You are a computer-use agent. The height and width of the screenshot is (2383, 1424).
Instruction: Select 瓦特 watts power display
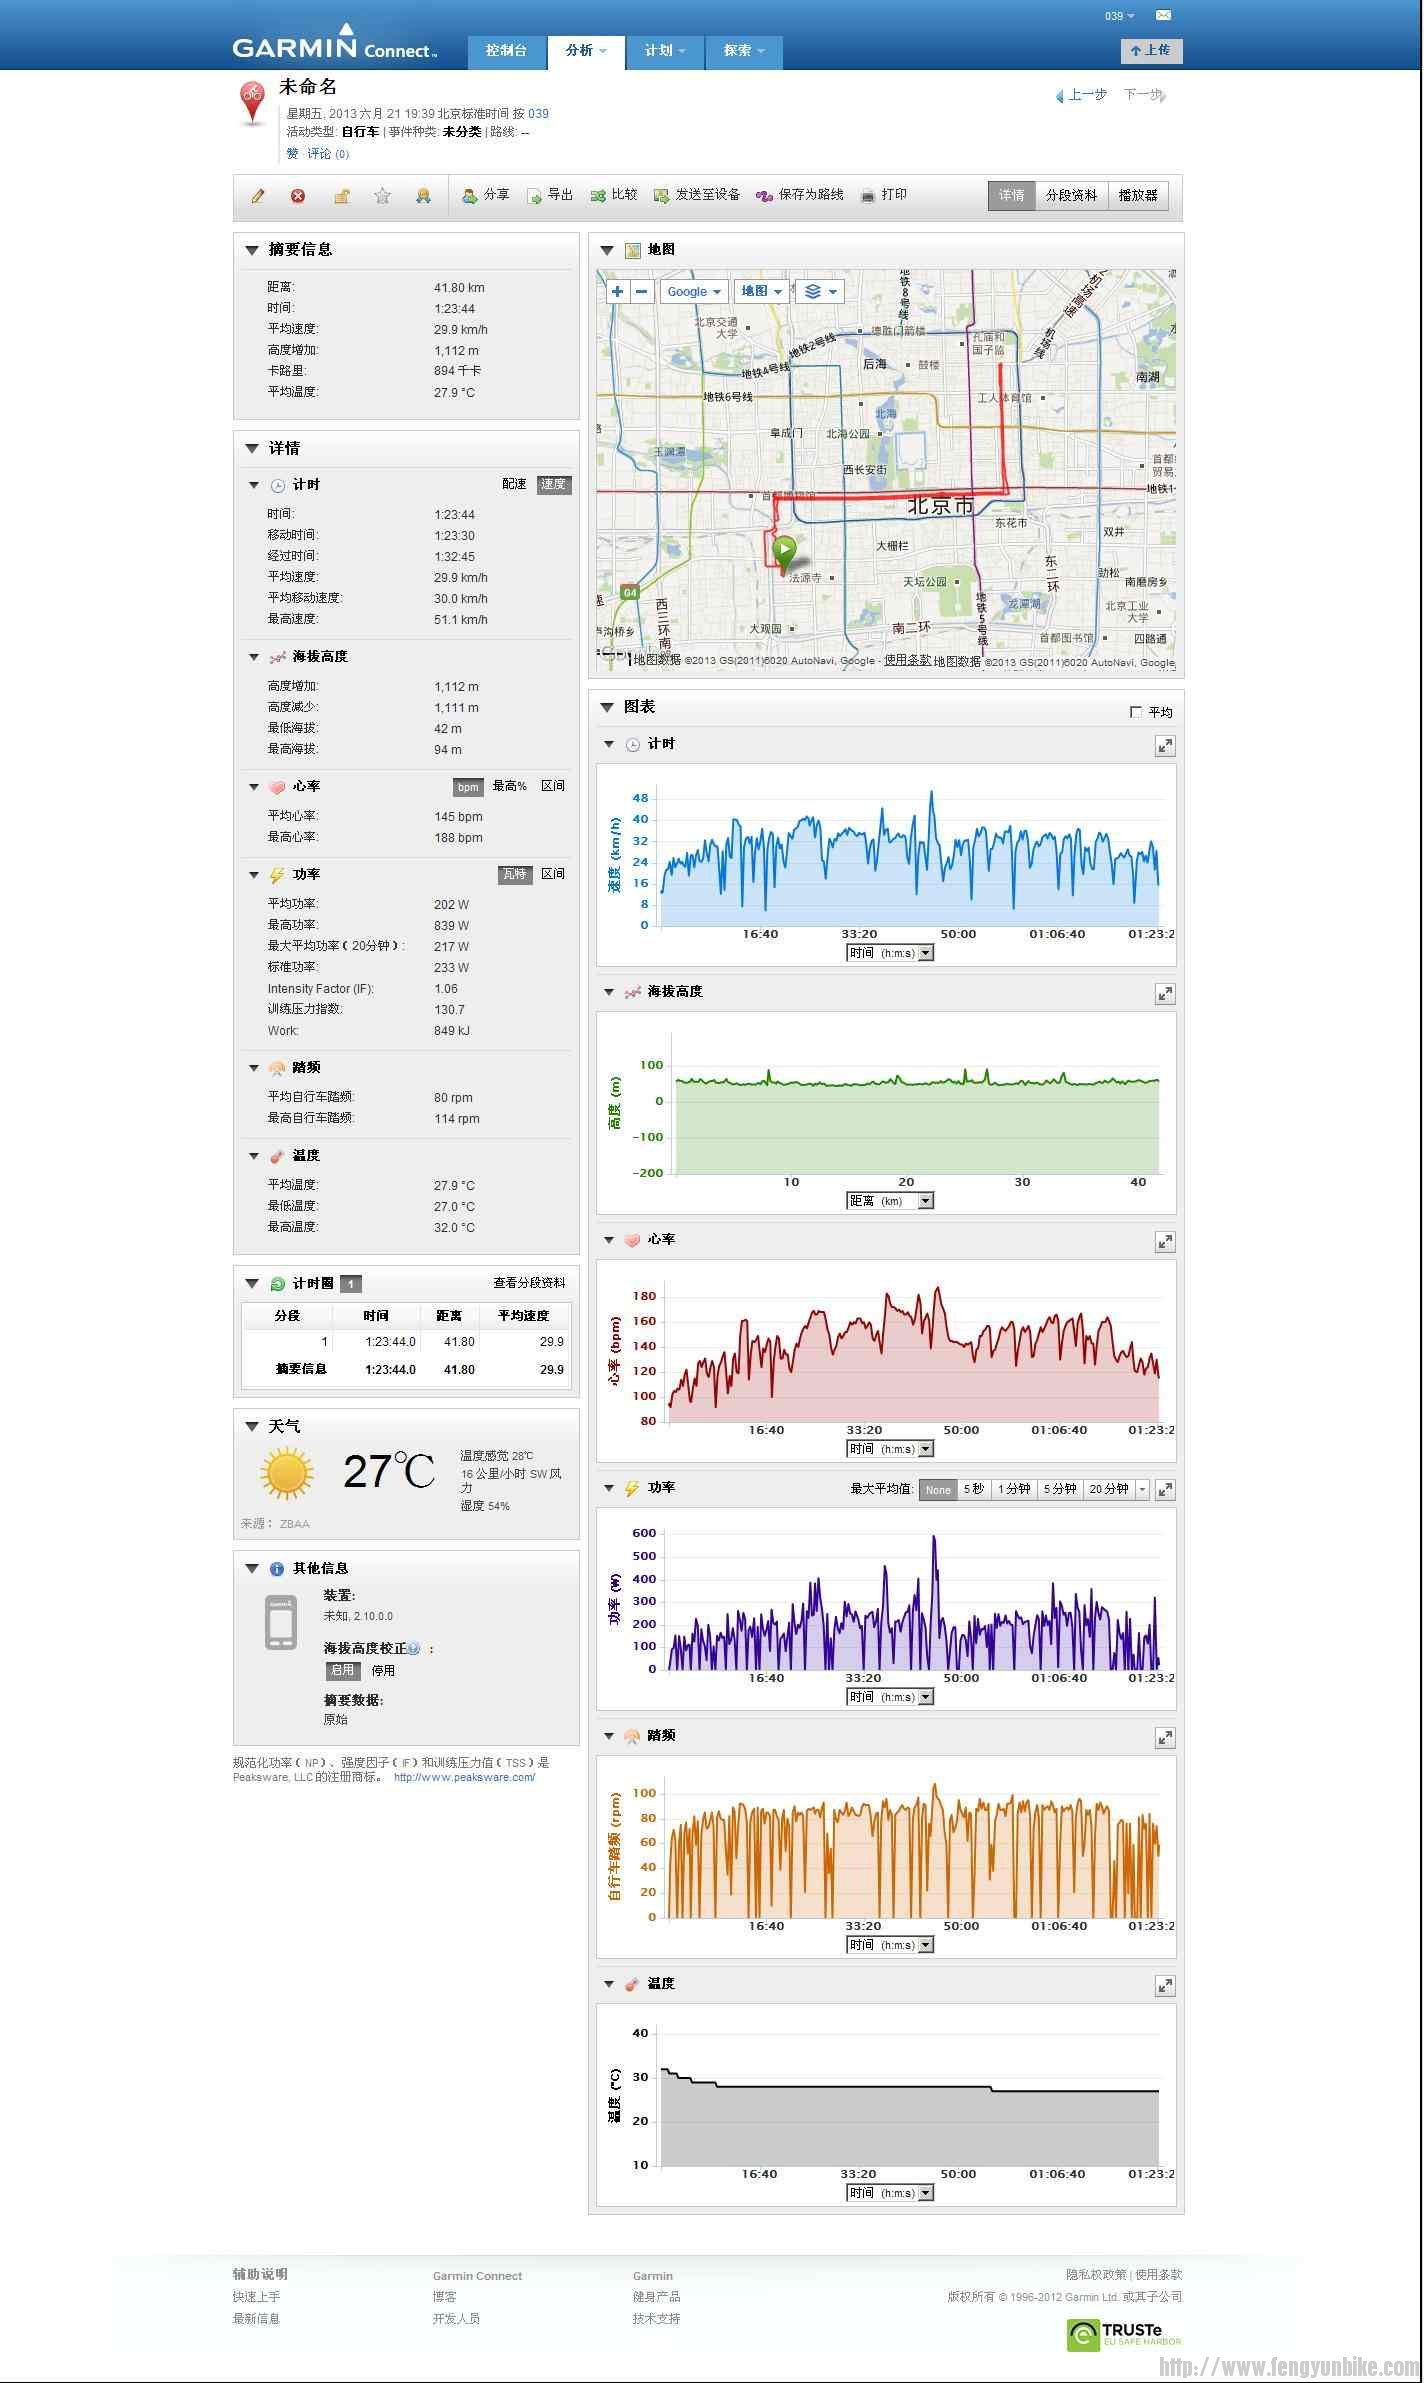[515, 874]
